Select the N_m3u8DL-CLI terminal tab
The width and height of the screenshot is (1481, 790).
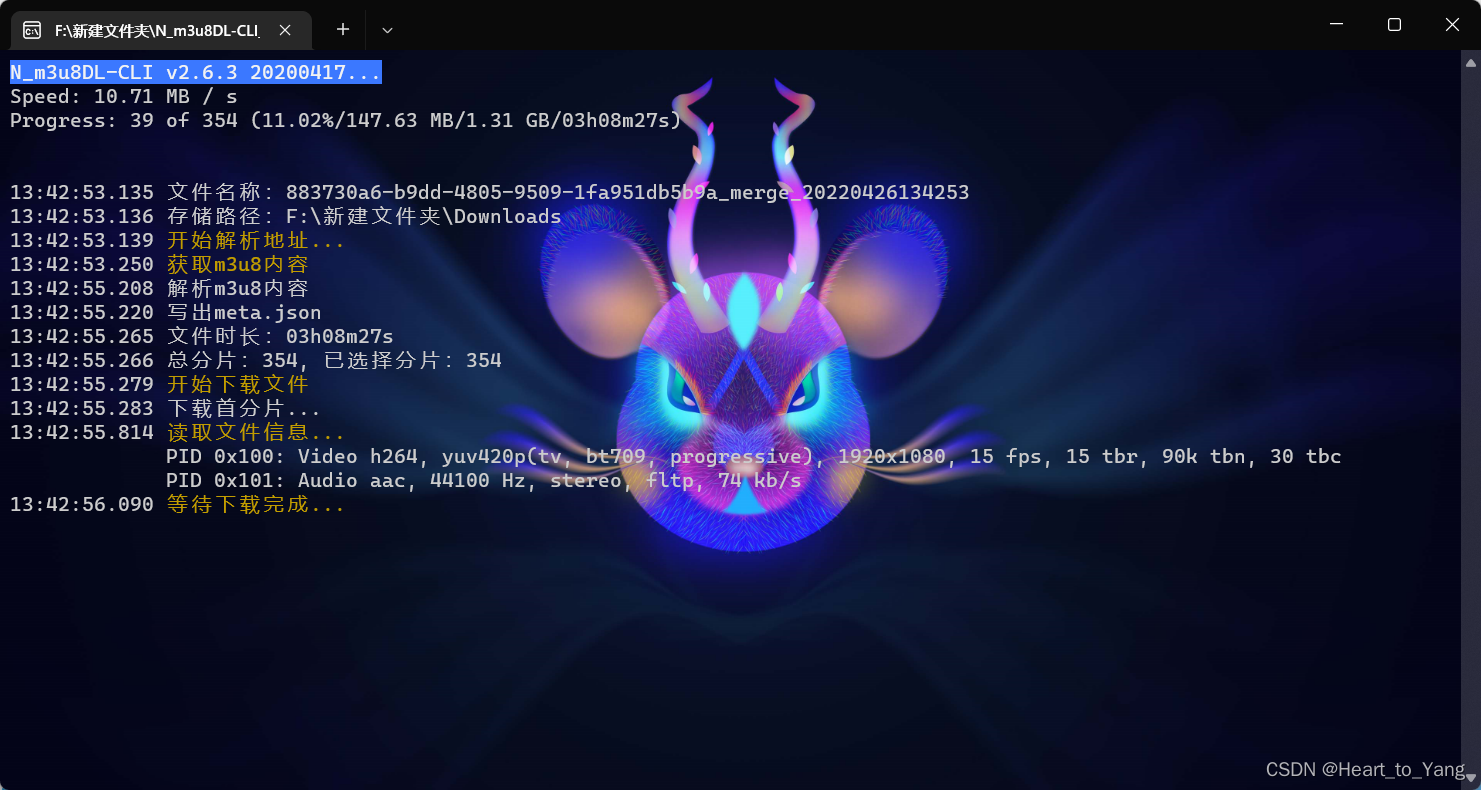[160, 30]
